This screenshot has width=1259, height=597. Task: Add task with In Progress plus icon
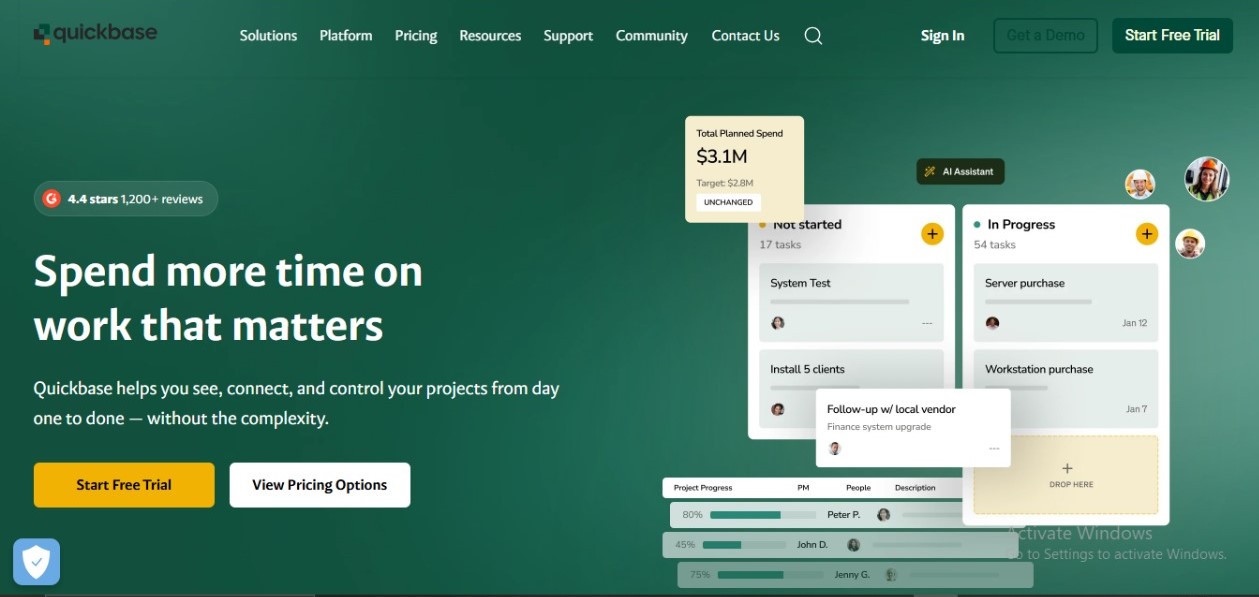tap(1147, 234)
